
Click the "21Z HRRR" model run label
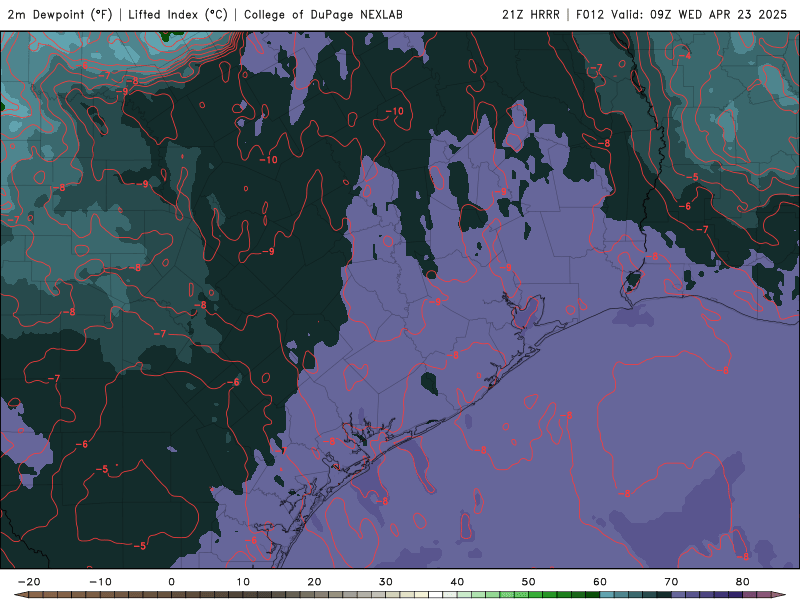tap(531, 14)
